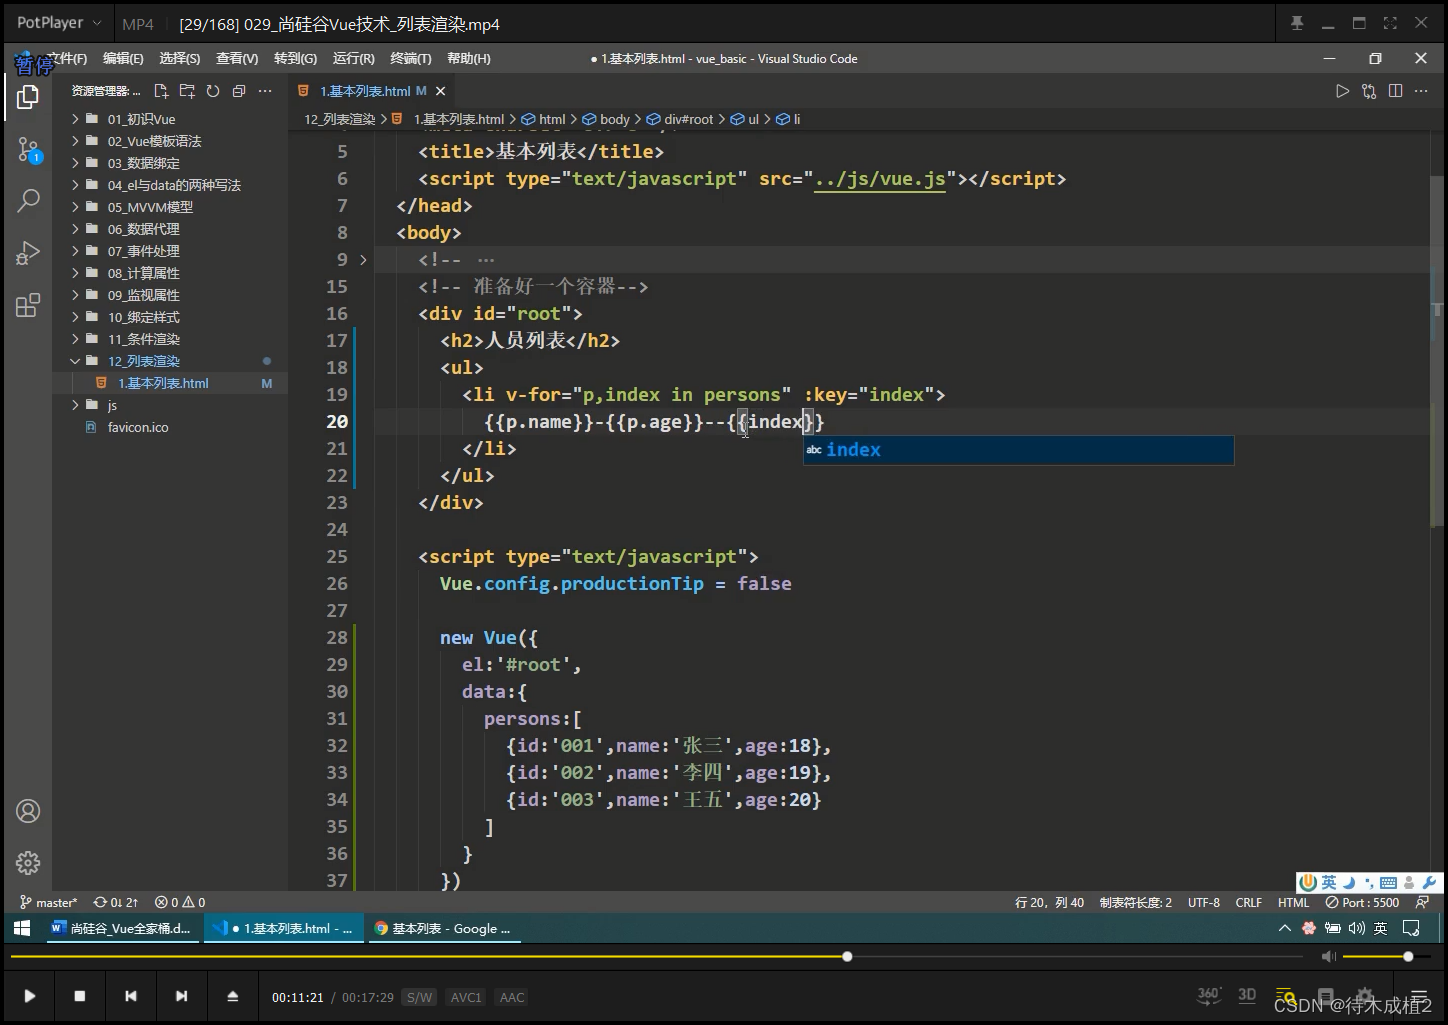Refresh the Explorer file tree
1448x1025 pixels.
pyautogui.click(x=213, y=91)
